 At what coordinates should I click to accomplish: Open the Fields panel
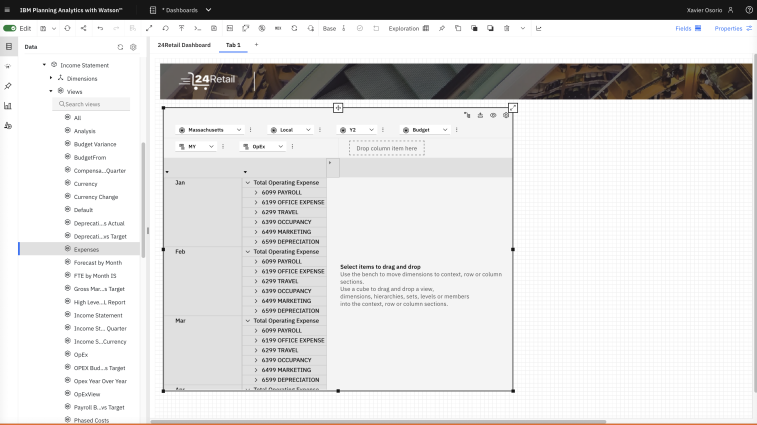point(688,28)
